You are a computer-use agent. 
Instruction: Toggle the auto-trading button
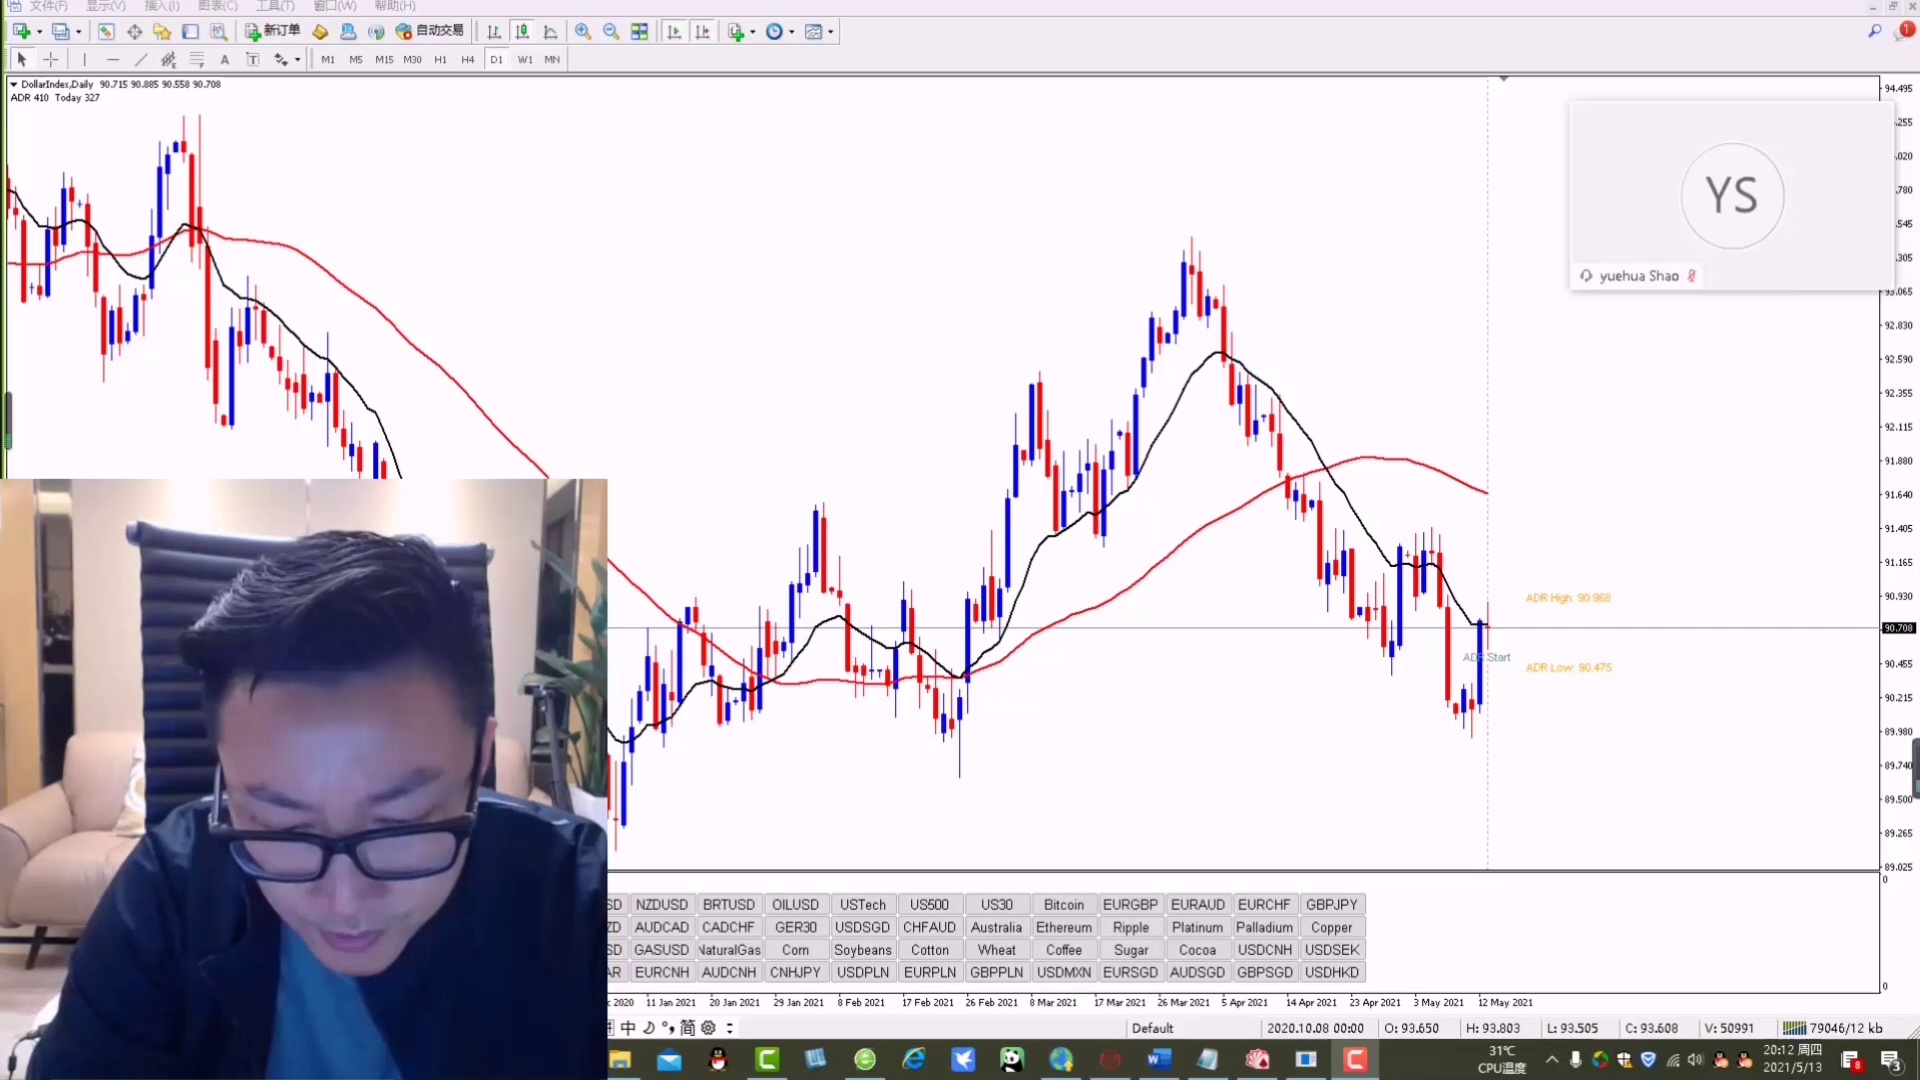pyautogui.click(x=430, y=32)
